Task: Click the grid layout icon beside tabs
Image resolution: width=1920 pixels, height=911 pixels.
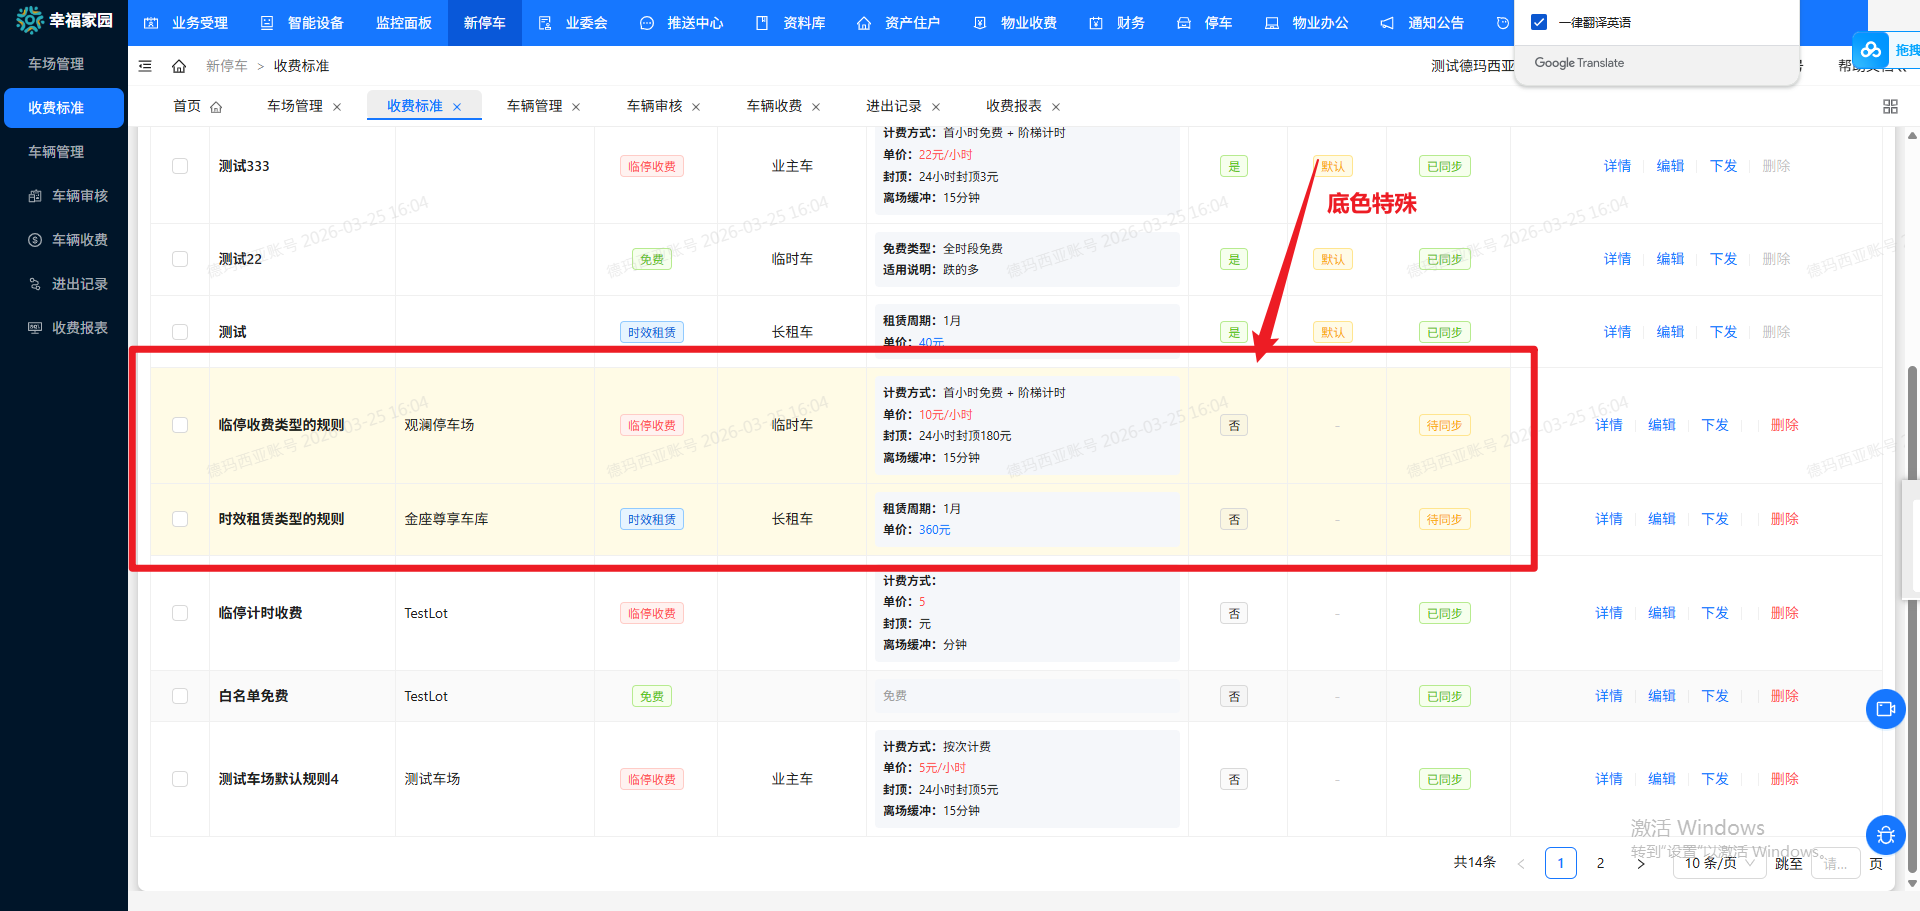Action: (x=1889, y=107)
